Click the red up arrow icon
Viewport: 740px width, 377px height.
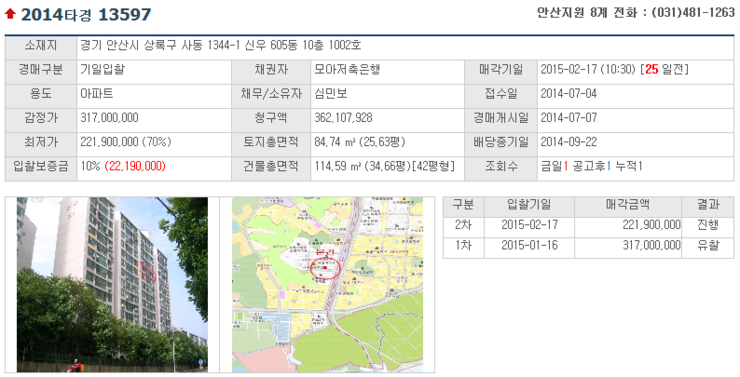pyautogui.click(x=10, y=14)
